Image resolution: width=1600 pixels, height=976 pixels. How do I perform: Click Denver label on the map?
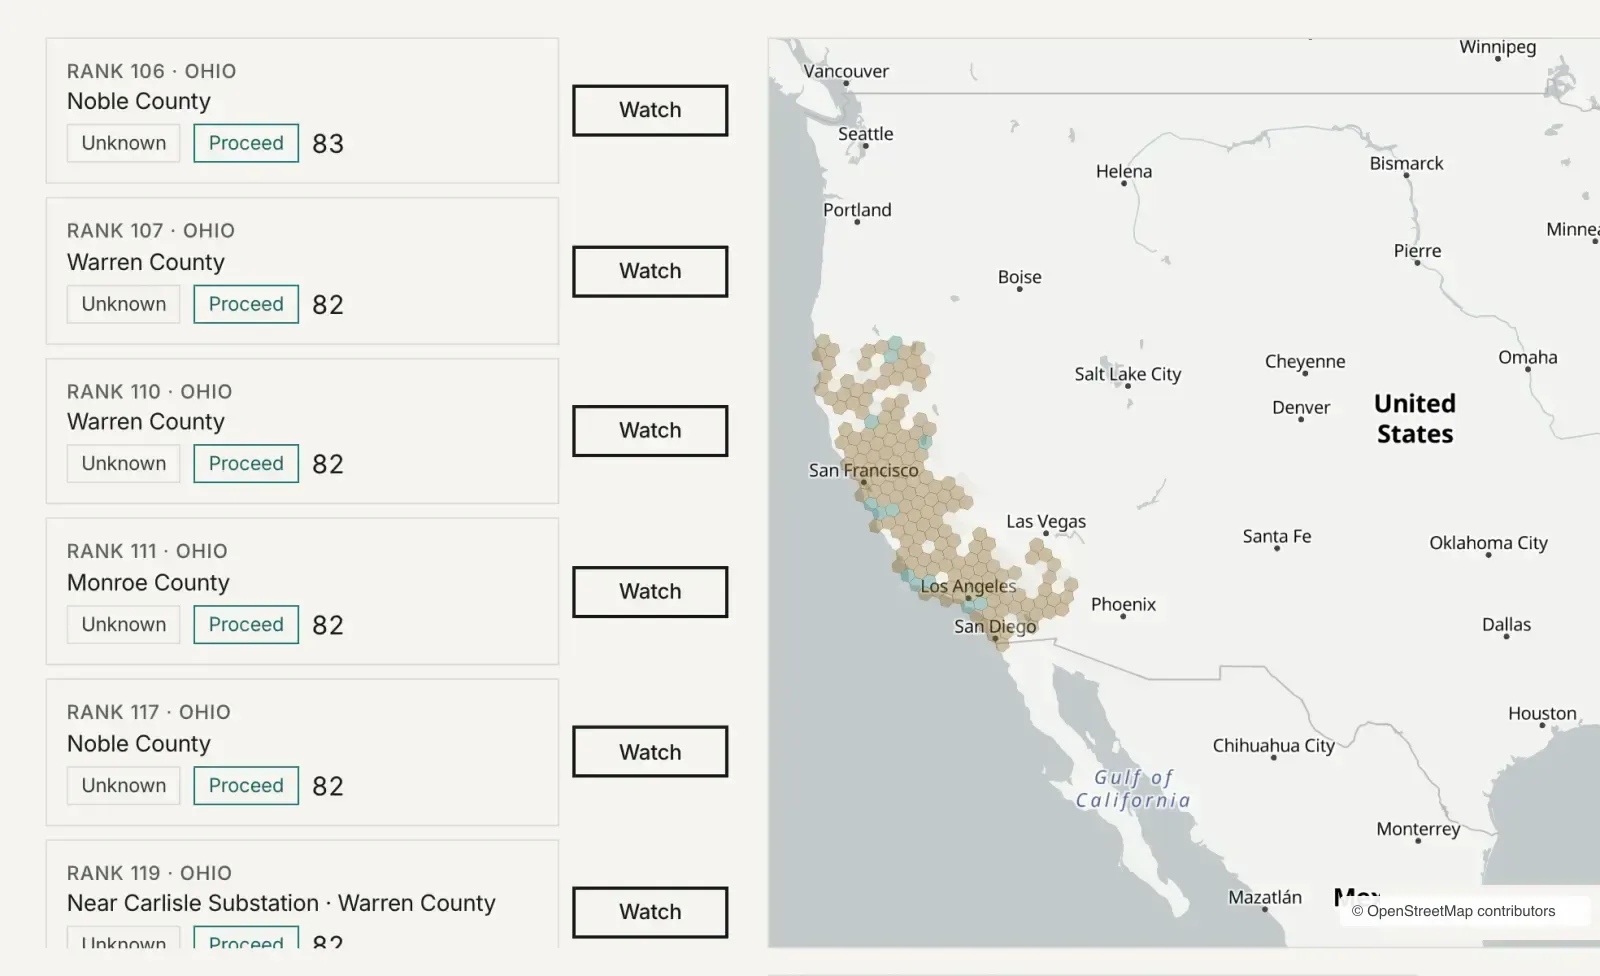click(x=1301, y=407)
